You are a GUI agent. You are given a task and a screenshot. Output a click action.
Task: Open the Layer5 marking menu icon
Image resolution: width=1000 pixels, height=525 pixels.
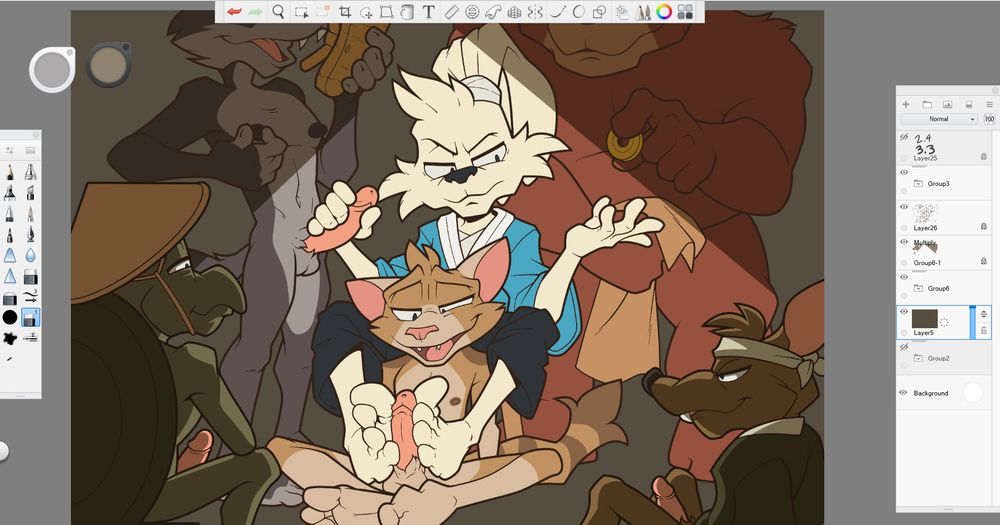click(x=945, y=323)
